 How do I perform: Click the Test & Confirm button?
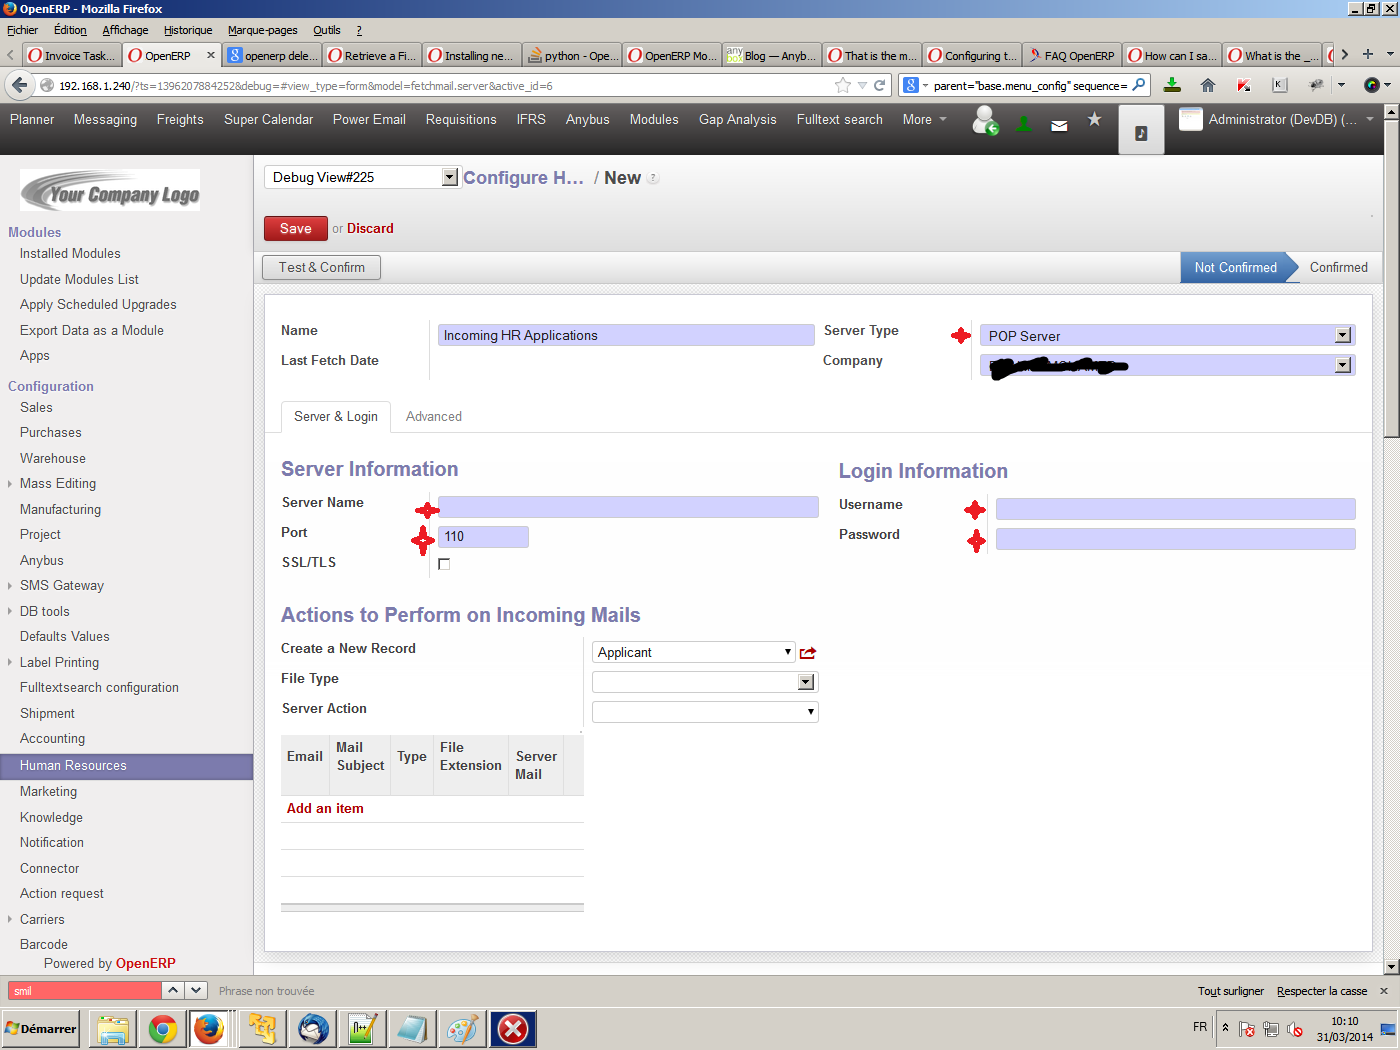(x=321, y=267)
